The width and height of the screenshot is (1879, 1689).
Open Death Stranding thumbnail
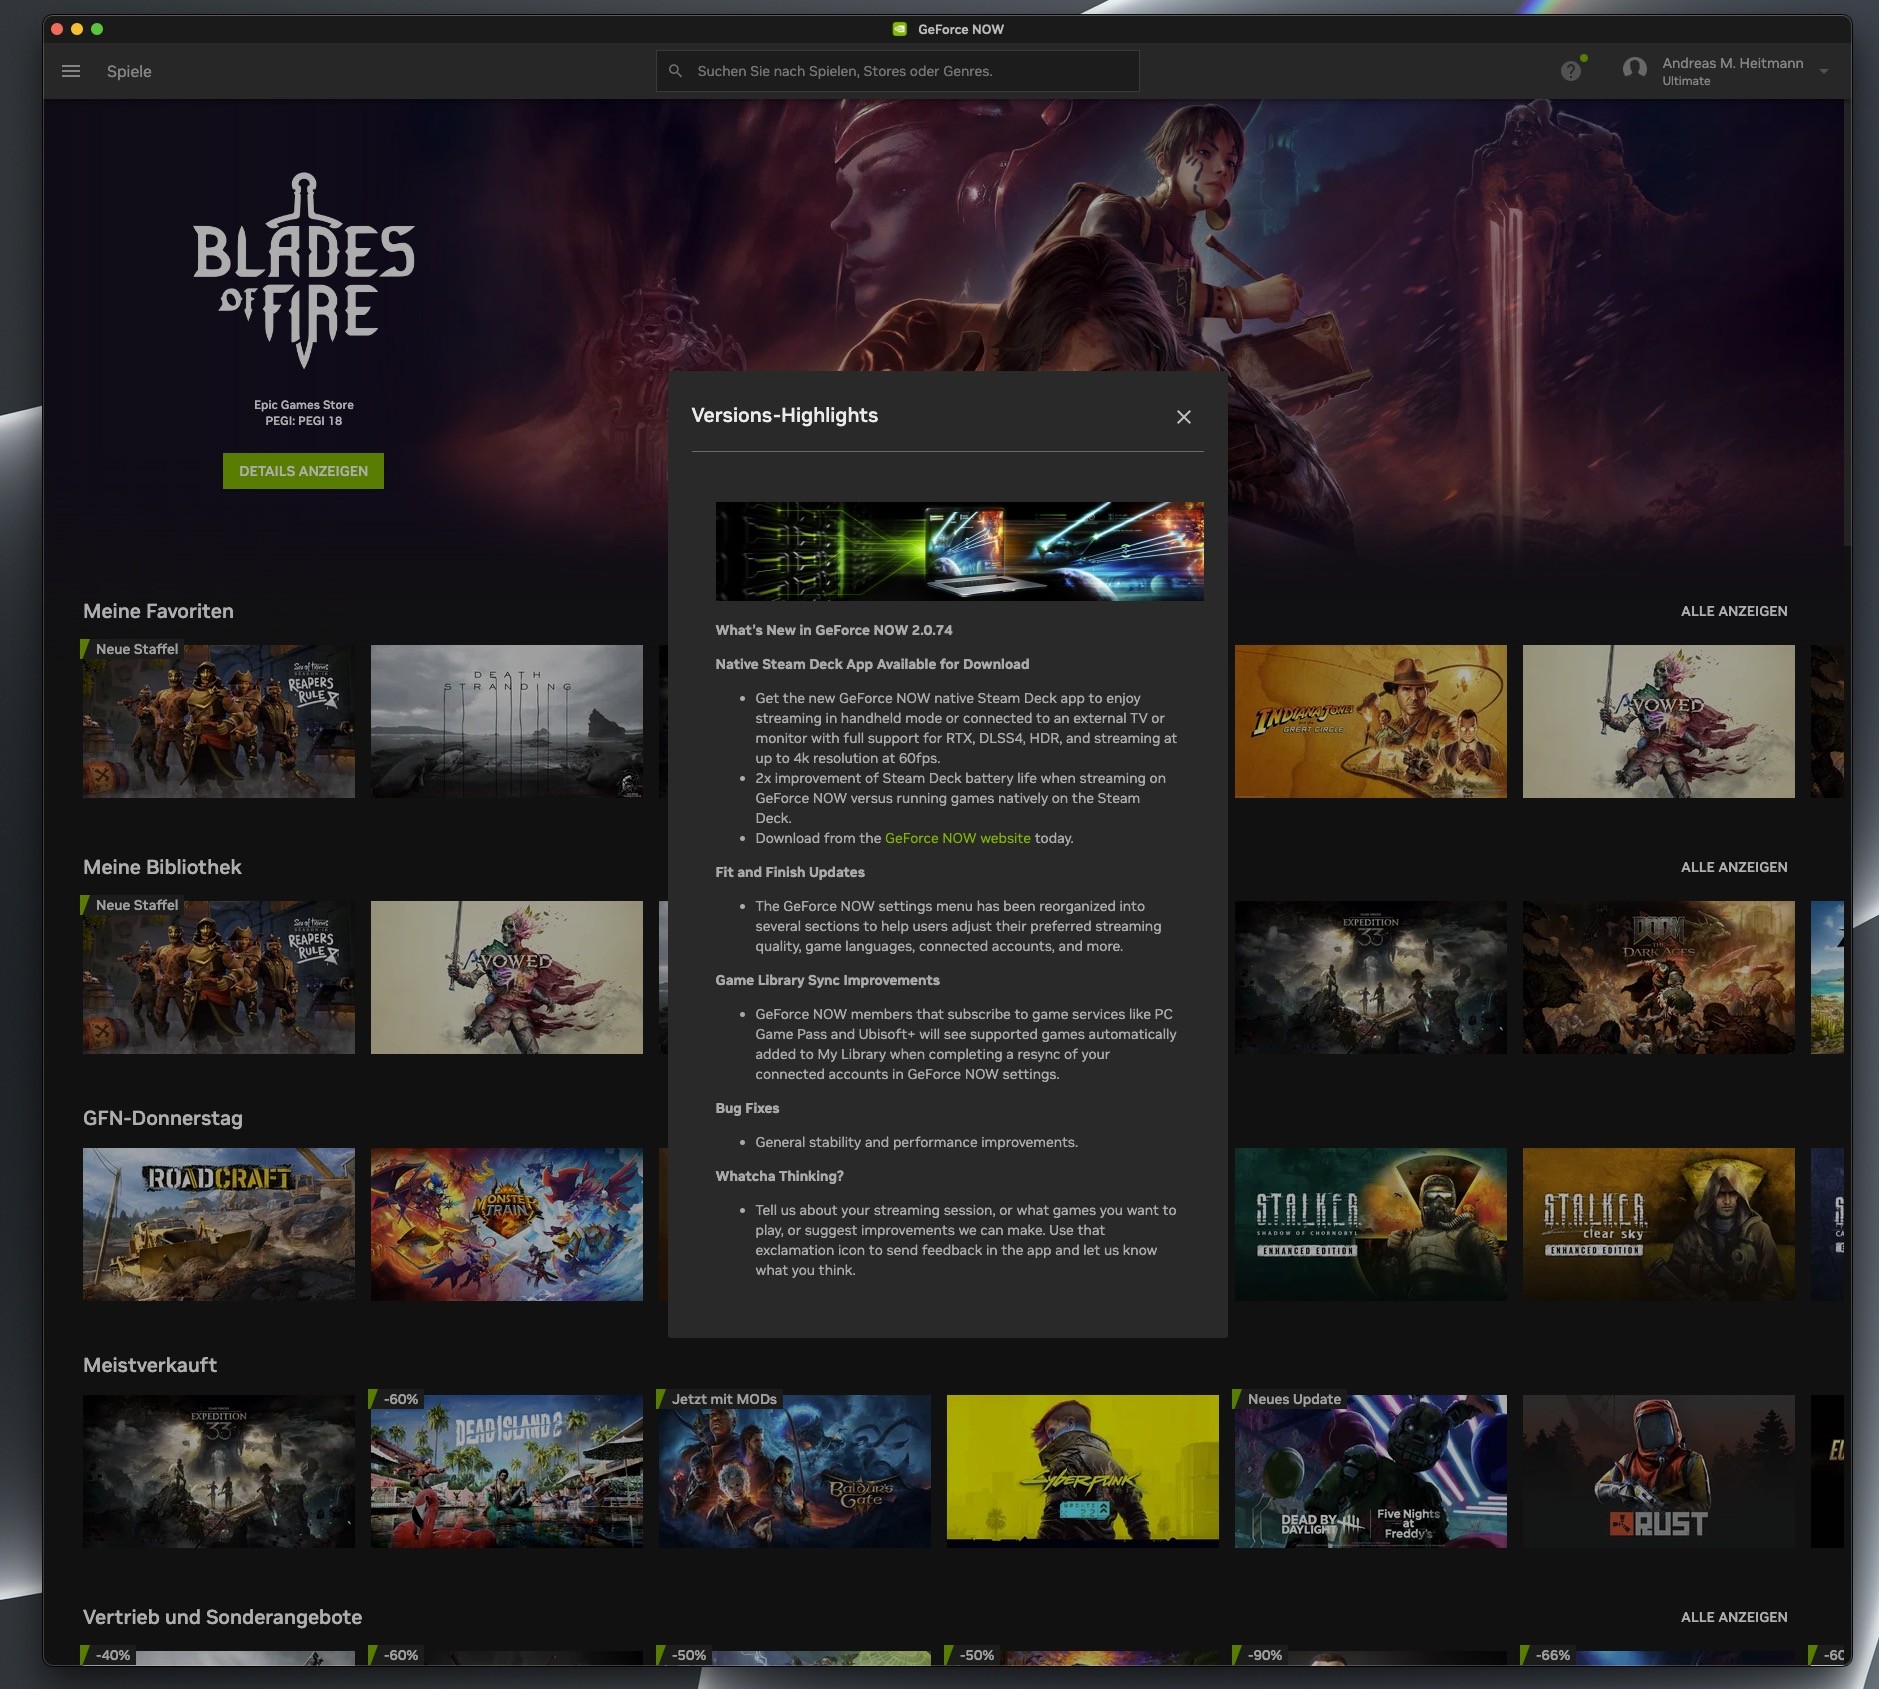[507, 721]
